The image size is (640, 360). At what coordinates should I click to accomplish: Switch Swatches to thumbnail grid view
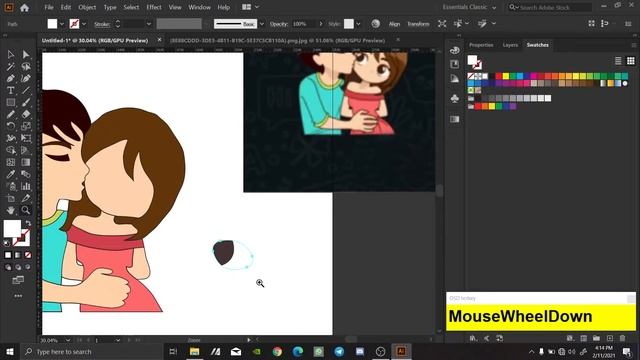click(x=631, y=61)
